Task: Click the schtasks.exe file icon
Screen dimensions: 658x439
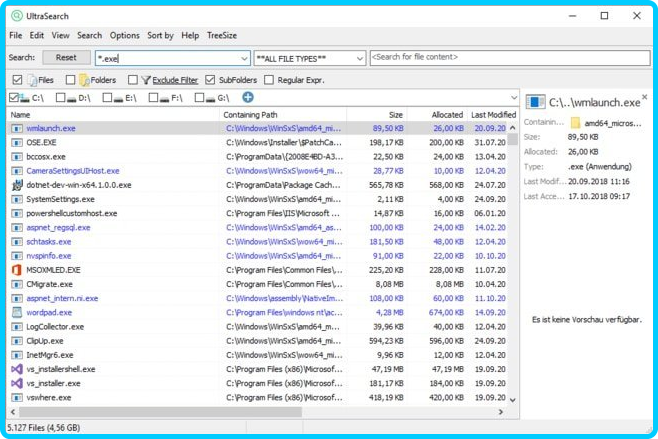Action: pyautogui.click(x=16, y=242)
